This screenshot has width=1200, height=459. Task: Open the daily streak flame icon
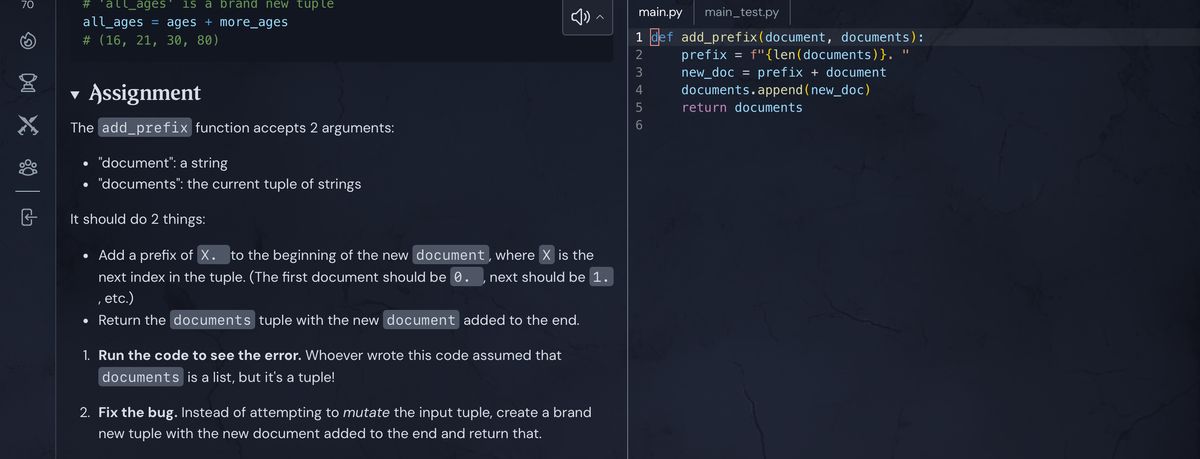tap(27, 43)
